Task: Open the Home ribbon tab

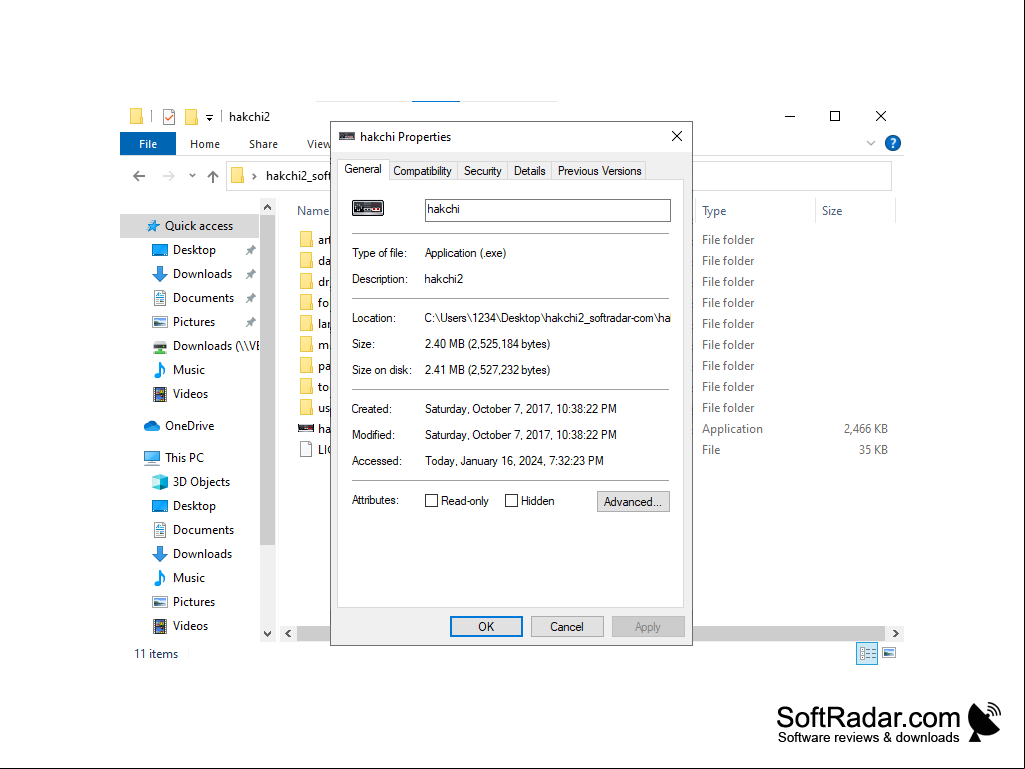Action: point(205,144)
